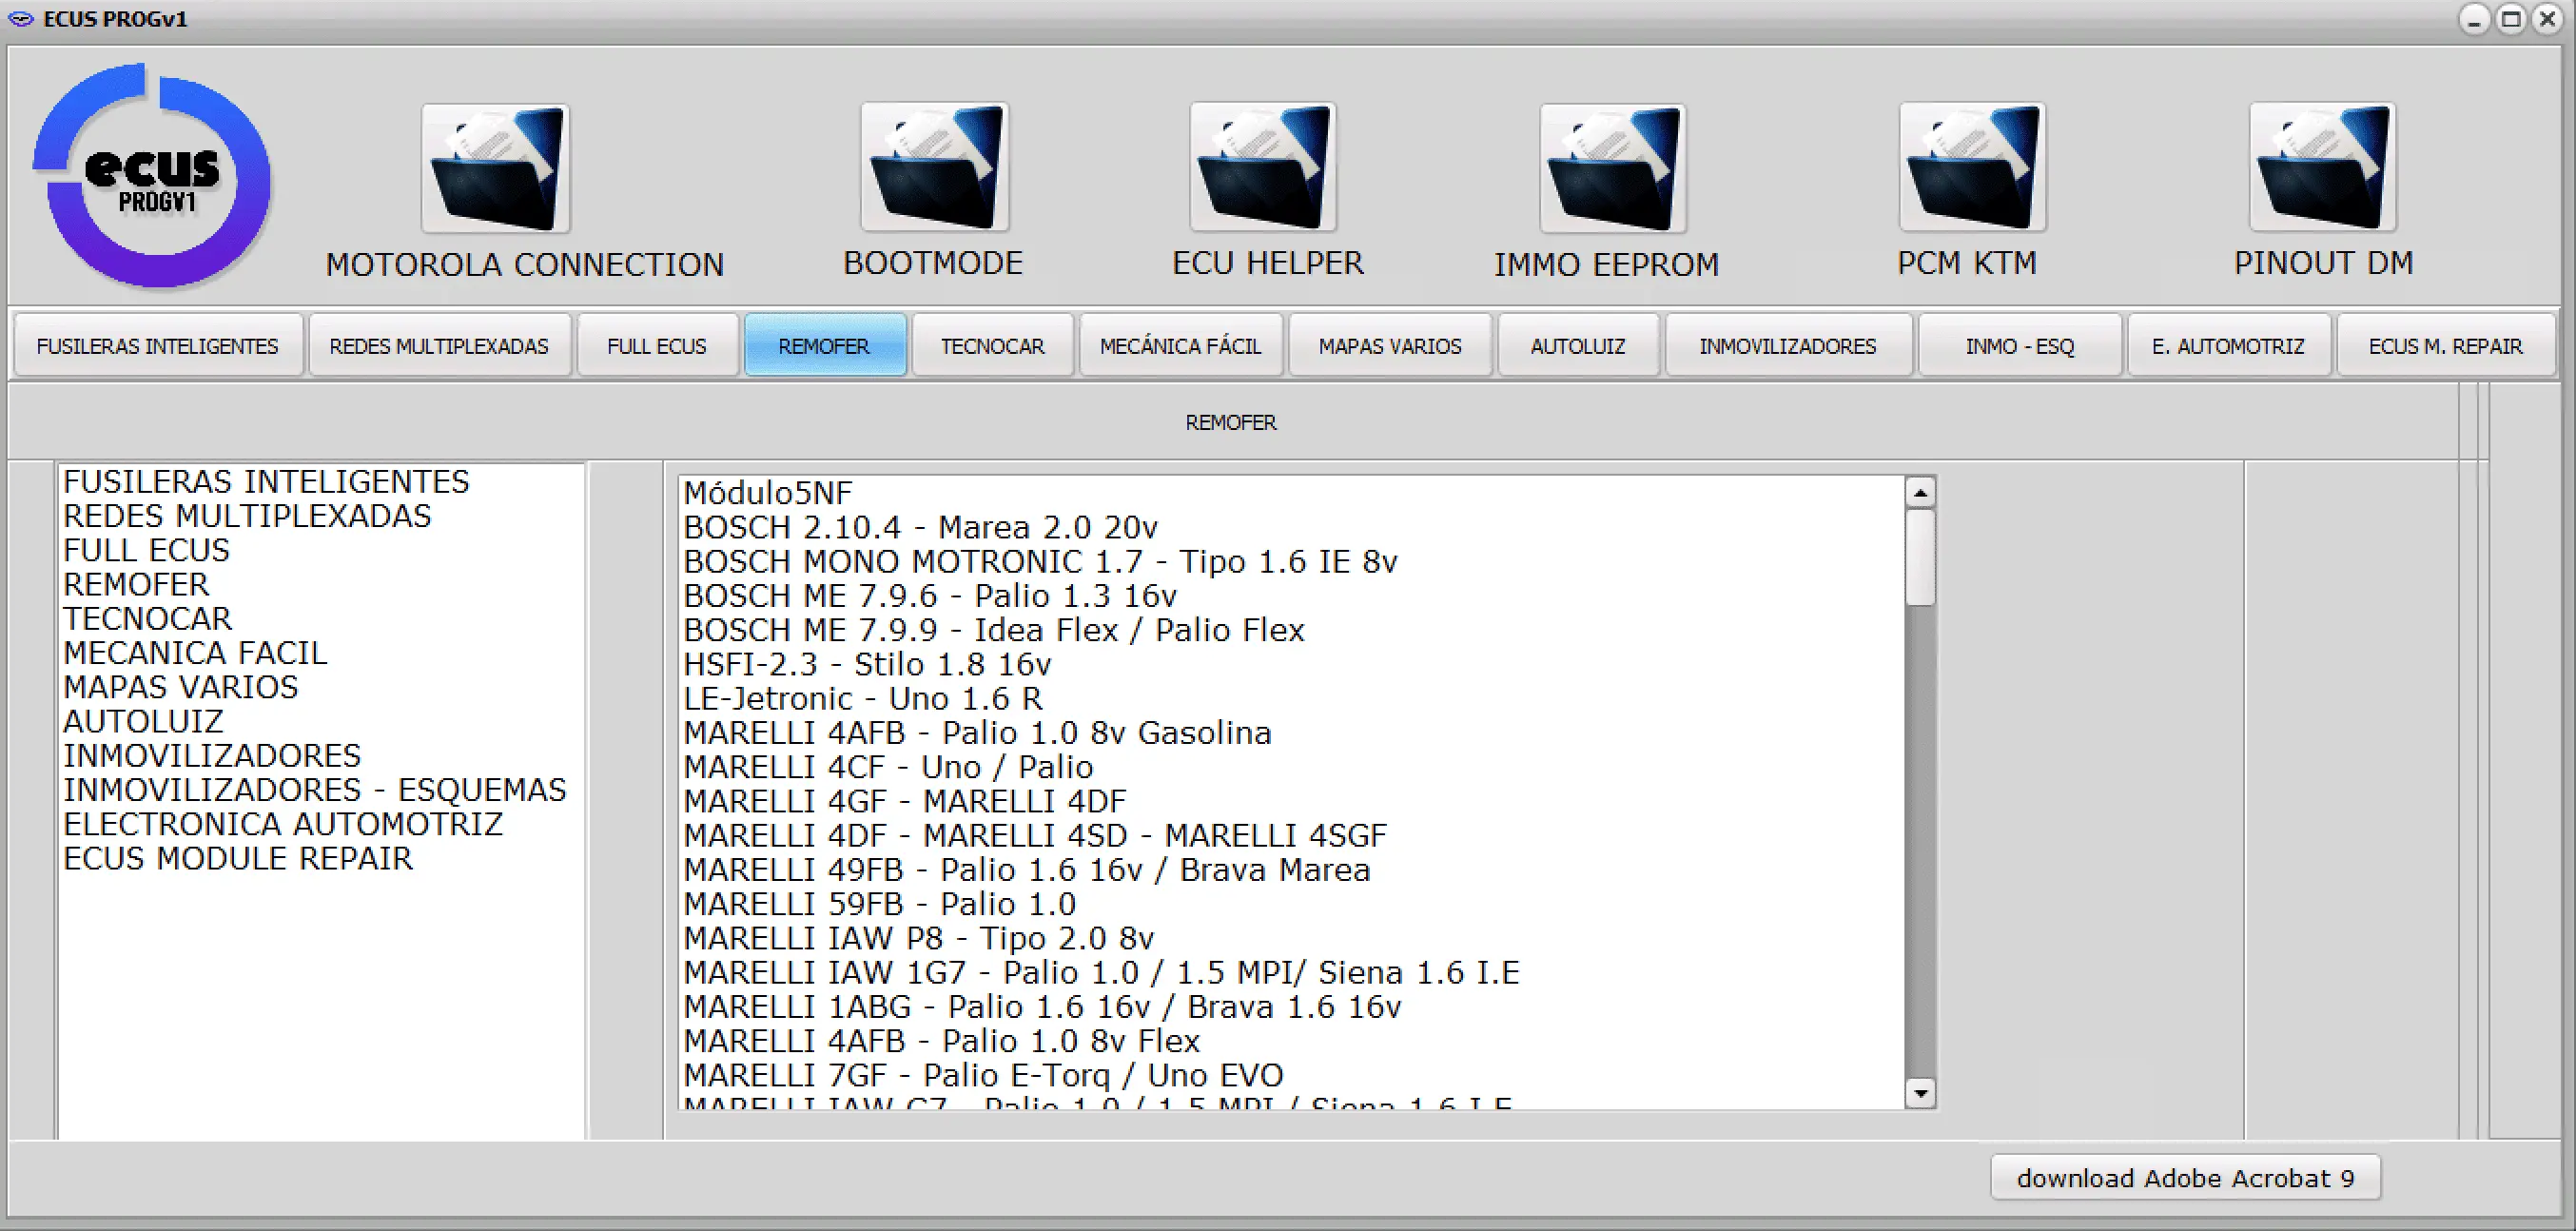
Task: Open the IMMO EEPROM folder icon
Action: [1613, 168]
